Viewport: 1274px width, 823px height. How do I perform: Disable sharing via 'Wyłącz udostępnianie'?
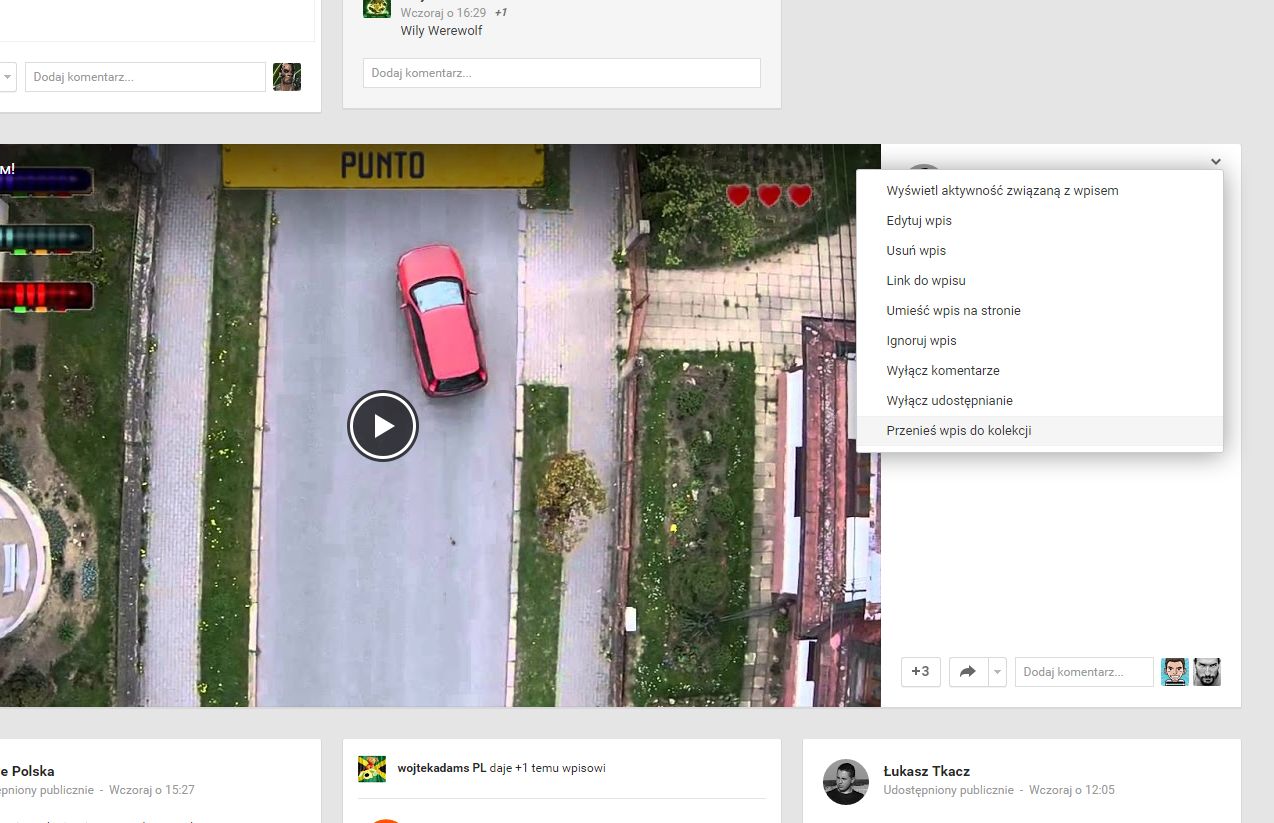[x=949, y=400]
